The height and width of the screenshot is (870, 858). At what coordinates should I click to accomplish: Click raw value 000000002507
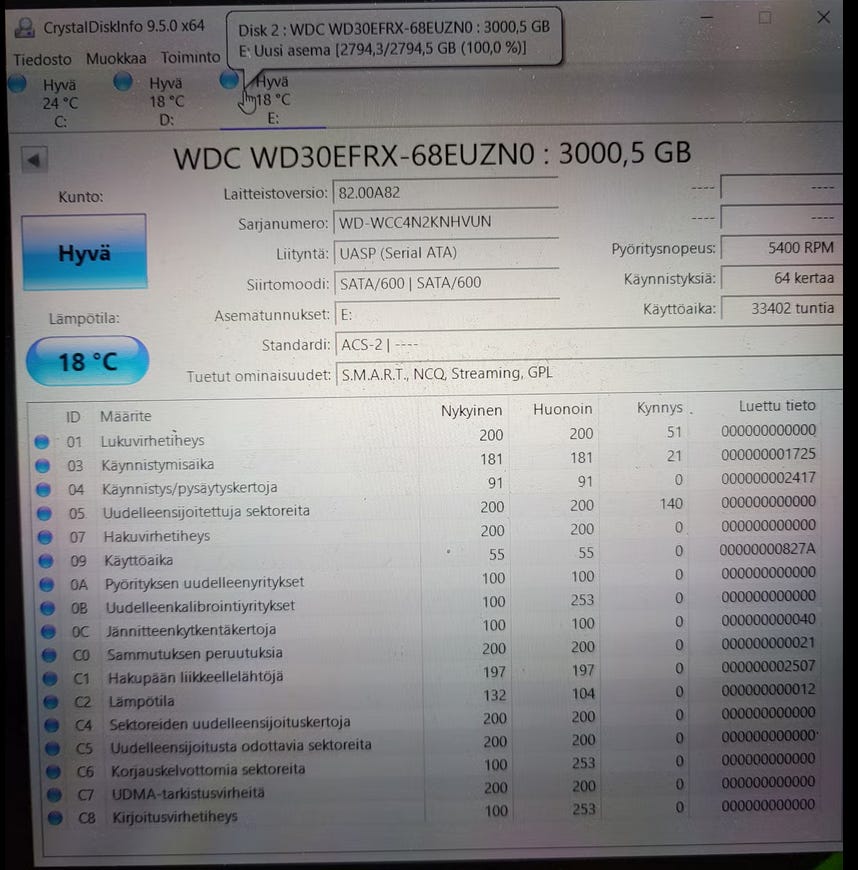769,666
